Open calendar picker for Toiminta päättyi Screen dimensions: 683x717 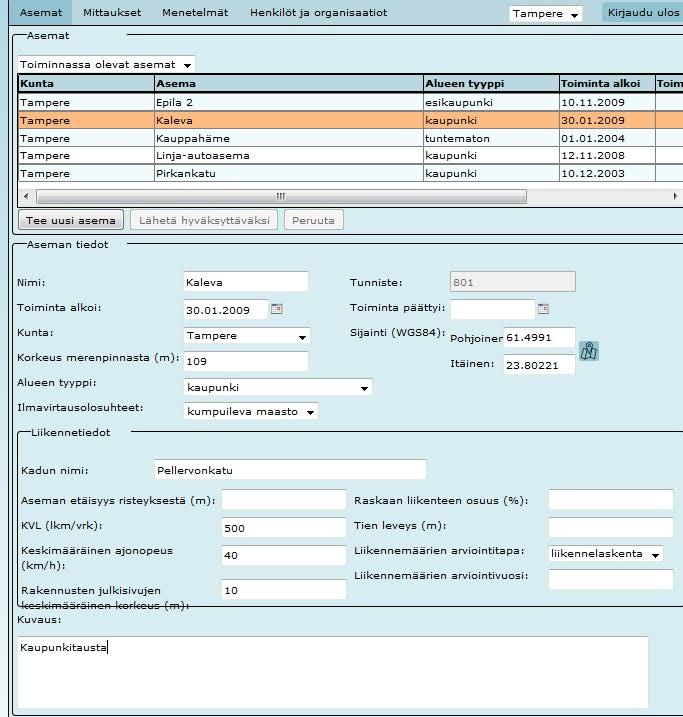[543, 309]
